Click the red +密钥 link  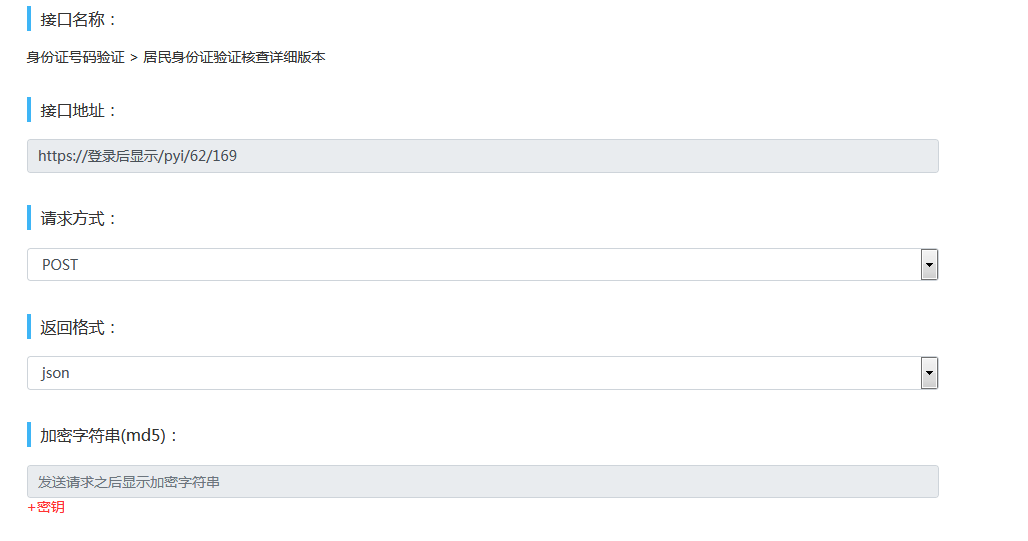coord(46,507)
